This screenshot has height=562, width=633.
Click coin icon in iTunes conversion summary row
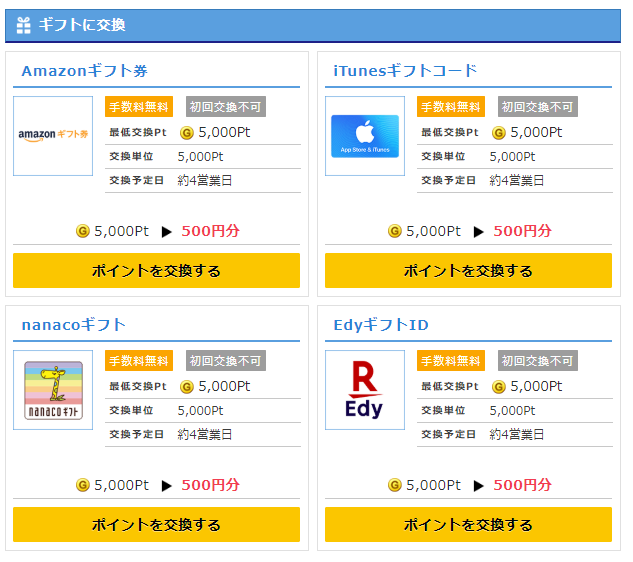pyautogui.click(x=395, y=231)
